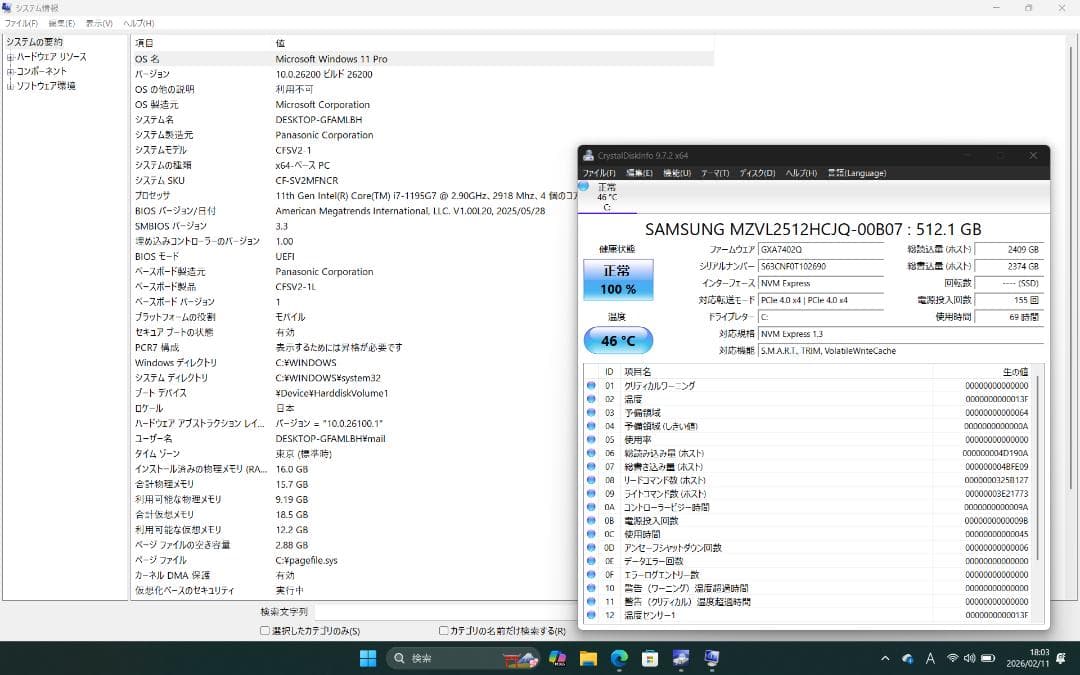
Task: Open the 表示(V) menu in System Information
Action: click(99, 23)
